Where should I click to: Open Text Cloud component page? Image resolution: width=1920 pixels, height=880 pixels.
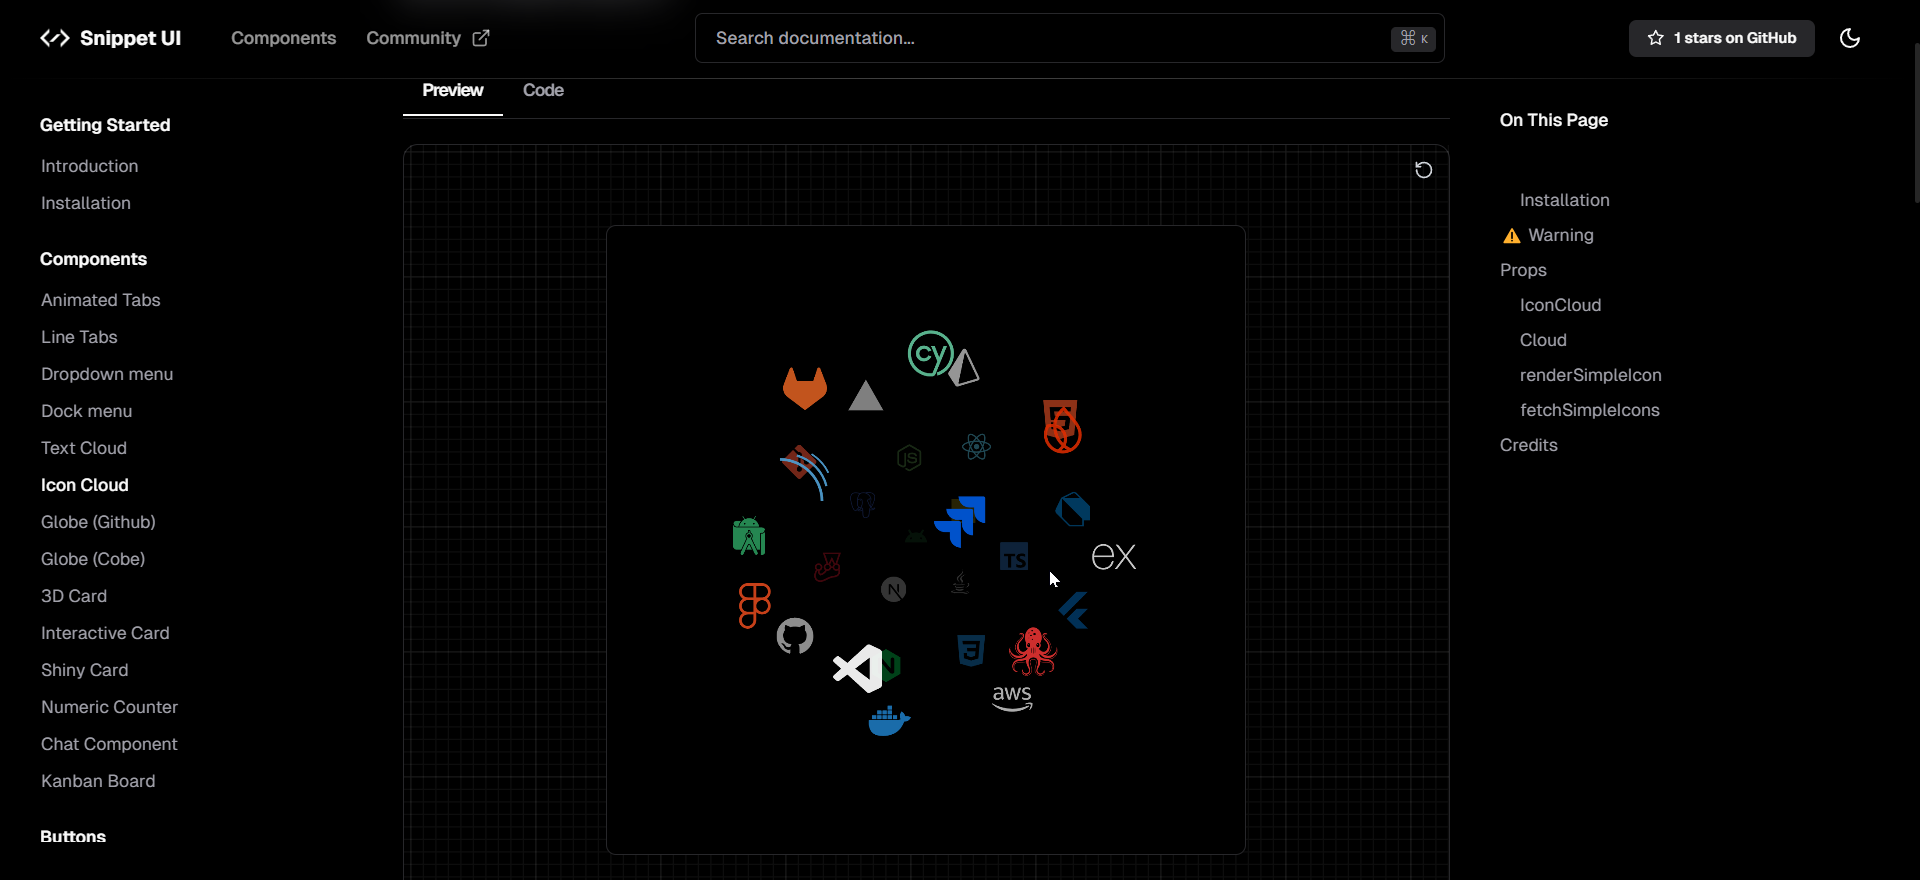84,448
